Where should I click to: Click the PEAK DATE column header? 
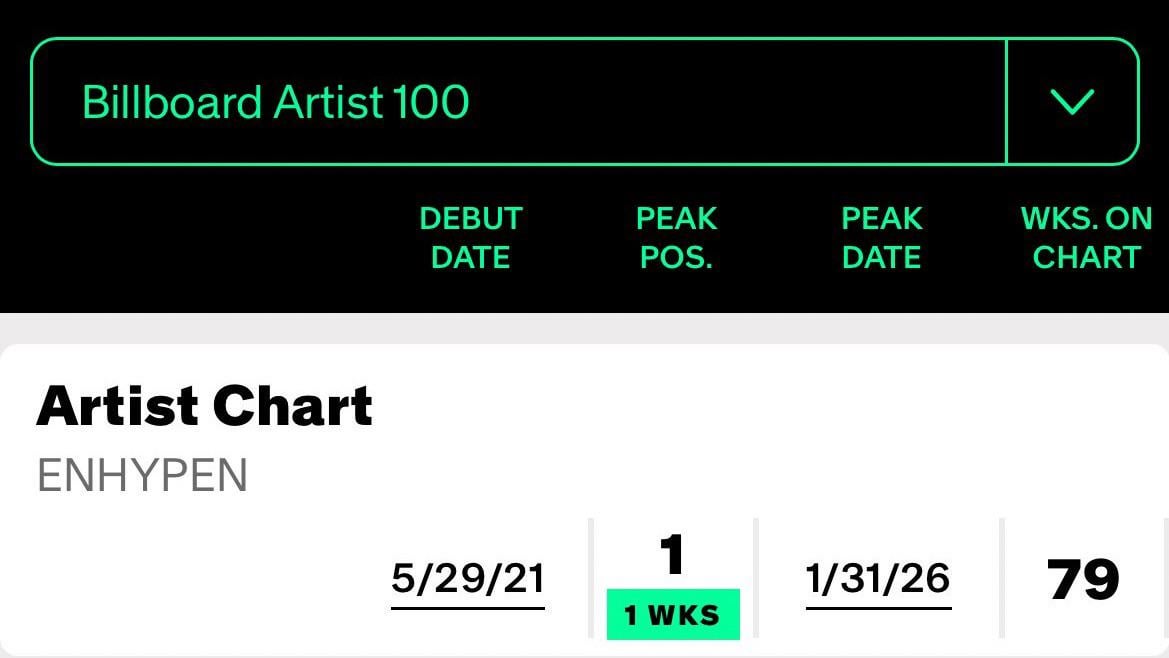click(881, 237)
